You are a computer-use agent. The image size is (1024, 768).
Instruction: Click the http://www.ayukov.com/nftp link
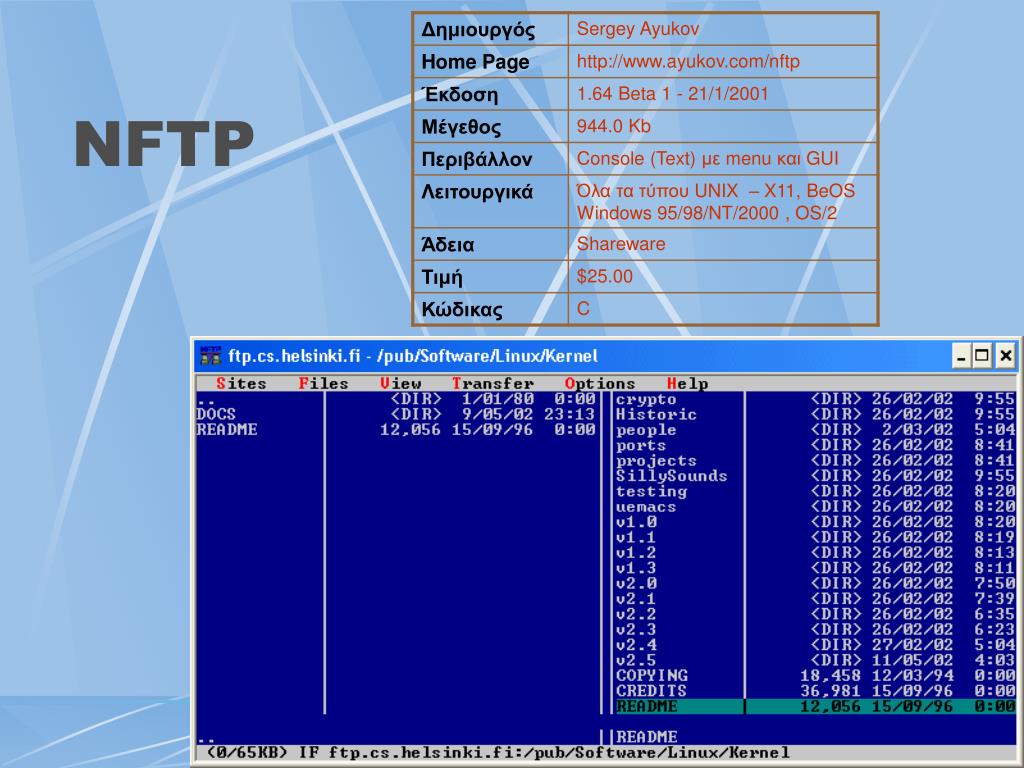[688, 61]
